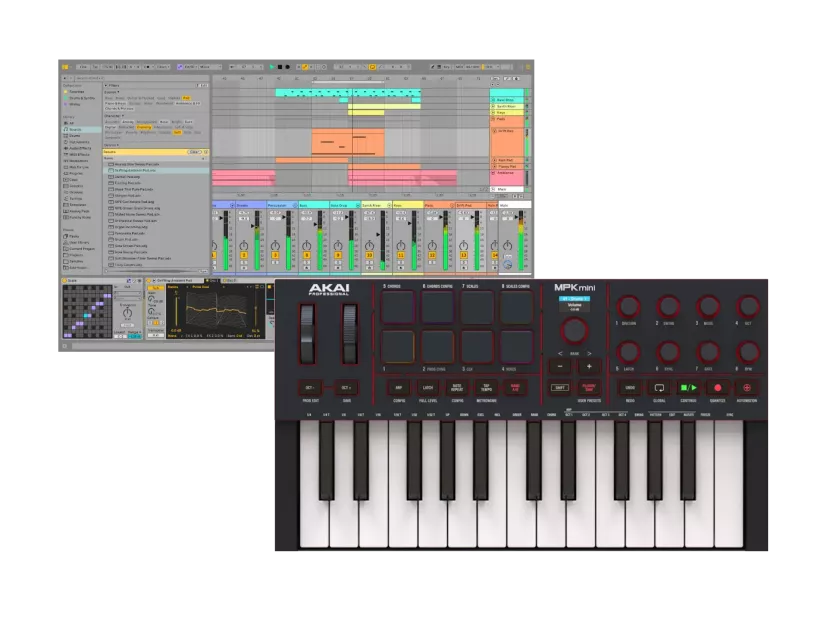The width and height of the screenshot is (833, 625).
Task: Deactivate the Drift Pad track activator
Action: pos(463,255)
